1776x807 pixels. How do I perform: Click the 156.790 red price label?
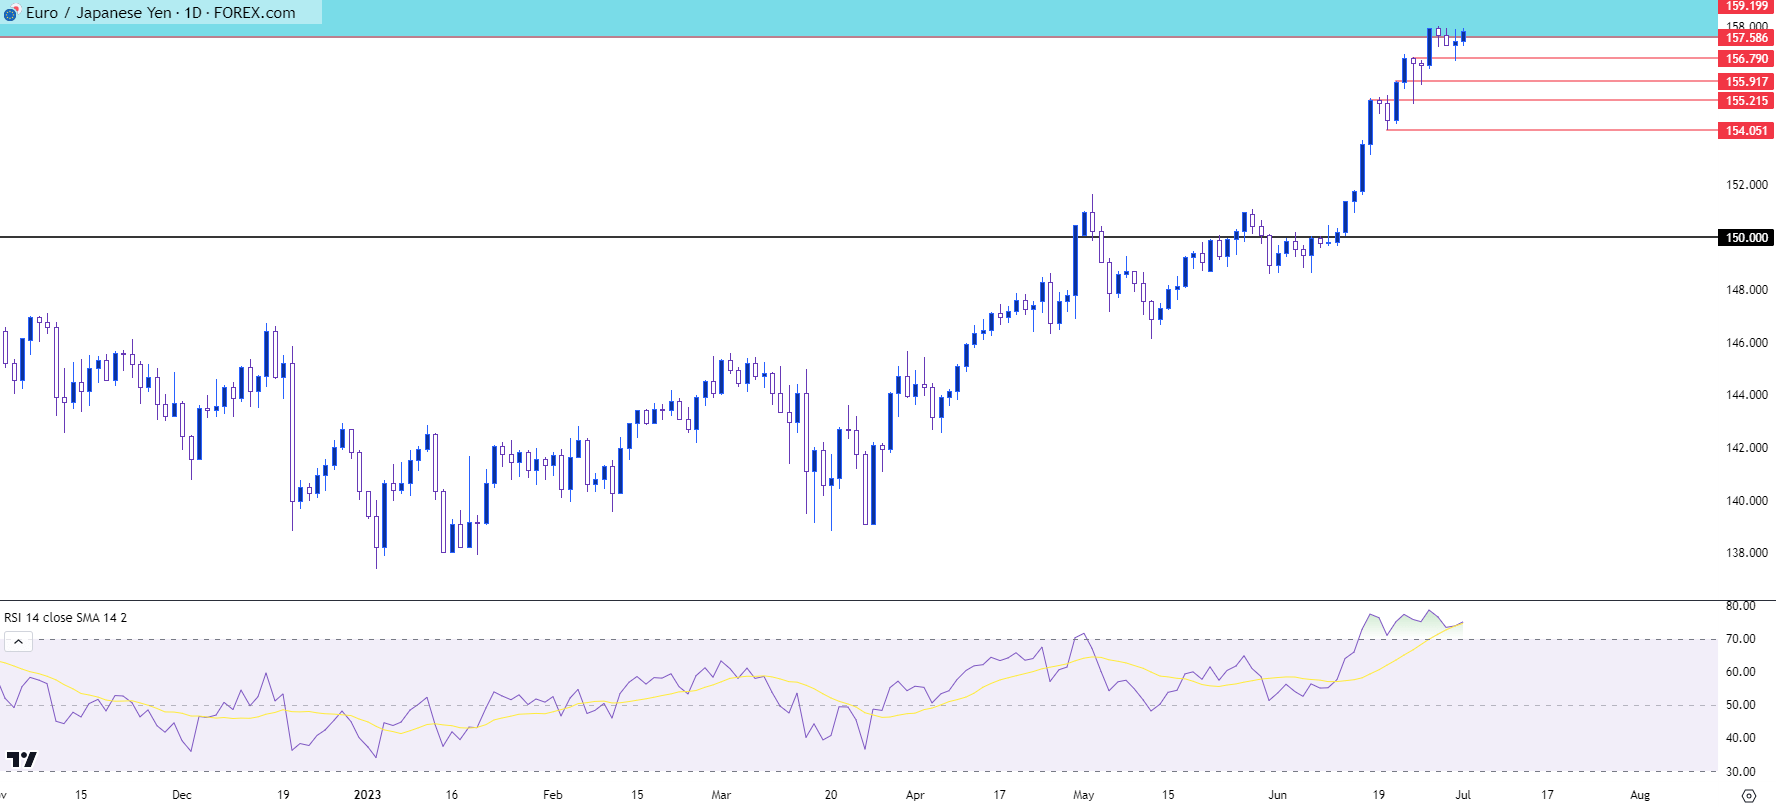click(x=1746, y=59)
